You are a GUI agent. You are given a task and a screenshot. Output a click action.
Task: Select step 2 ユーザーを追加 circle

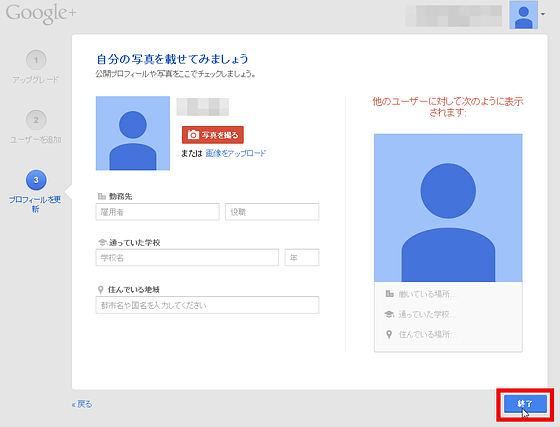36,120
